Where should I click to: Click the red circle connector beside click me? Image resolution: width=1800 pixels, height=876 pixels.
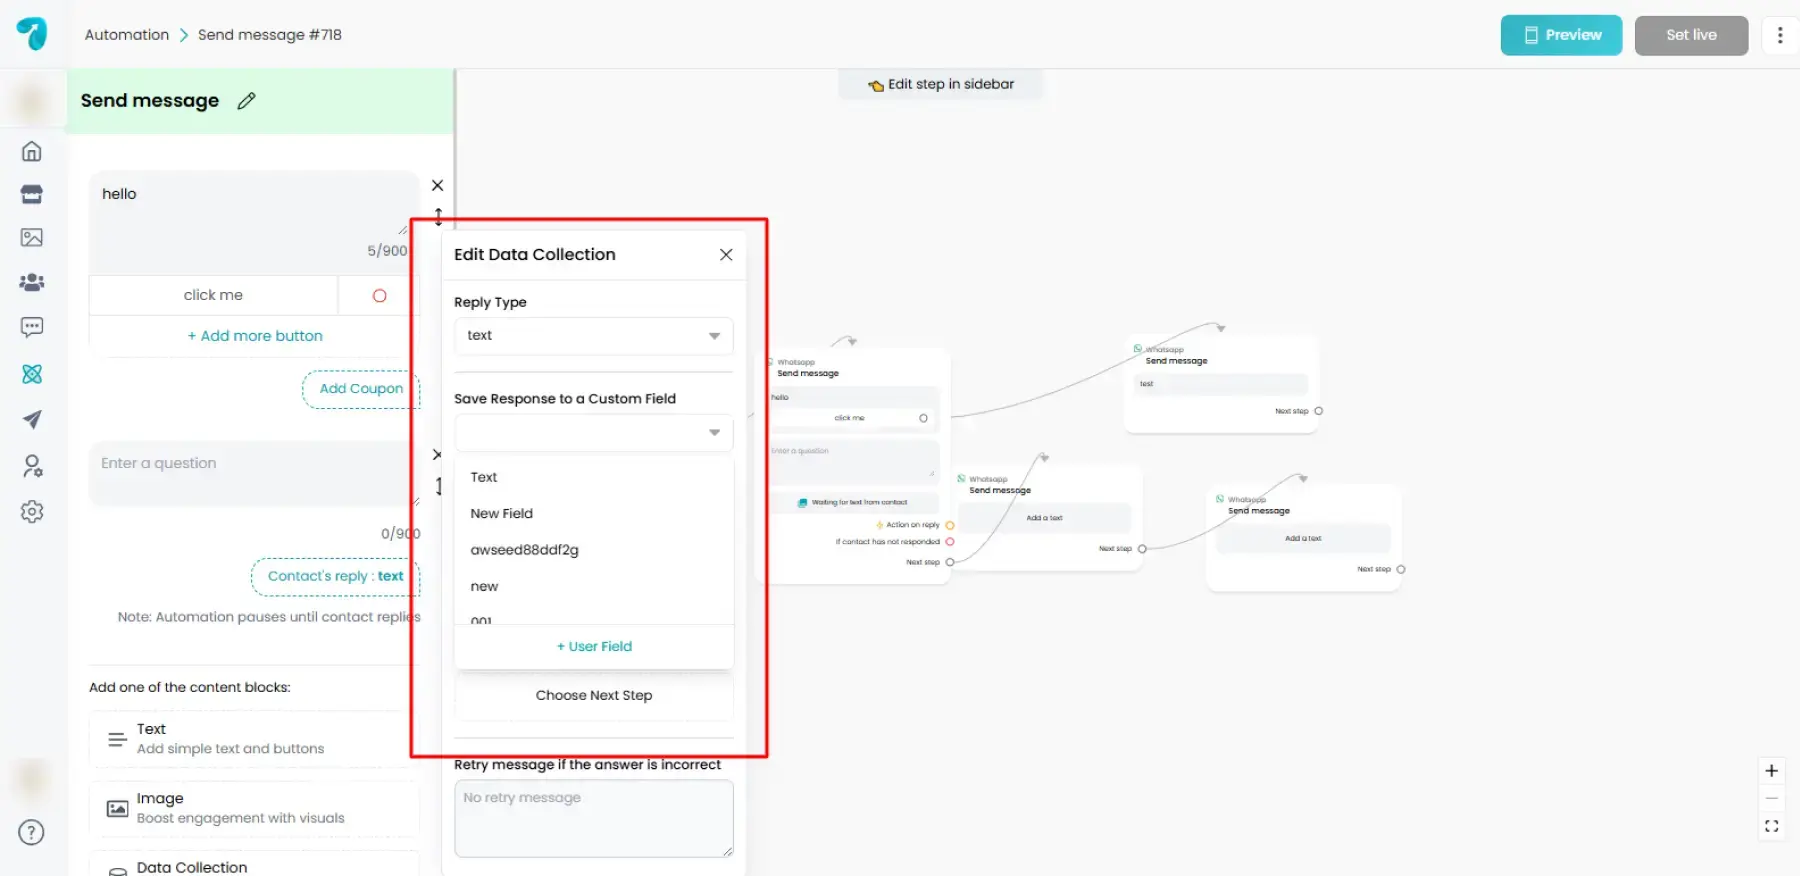point(379,296)
